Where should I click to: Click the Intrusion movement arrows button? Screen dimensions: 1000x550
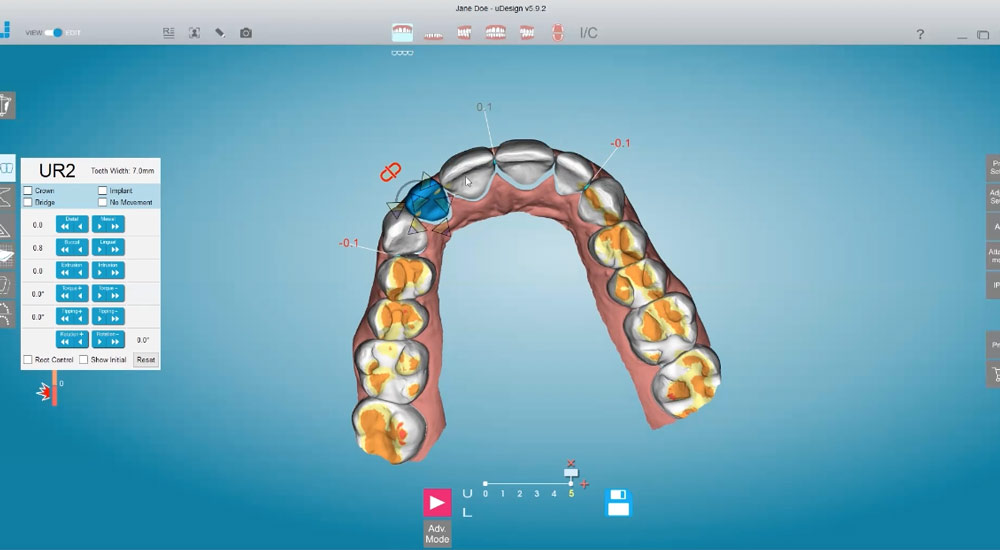click(108, 270)
